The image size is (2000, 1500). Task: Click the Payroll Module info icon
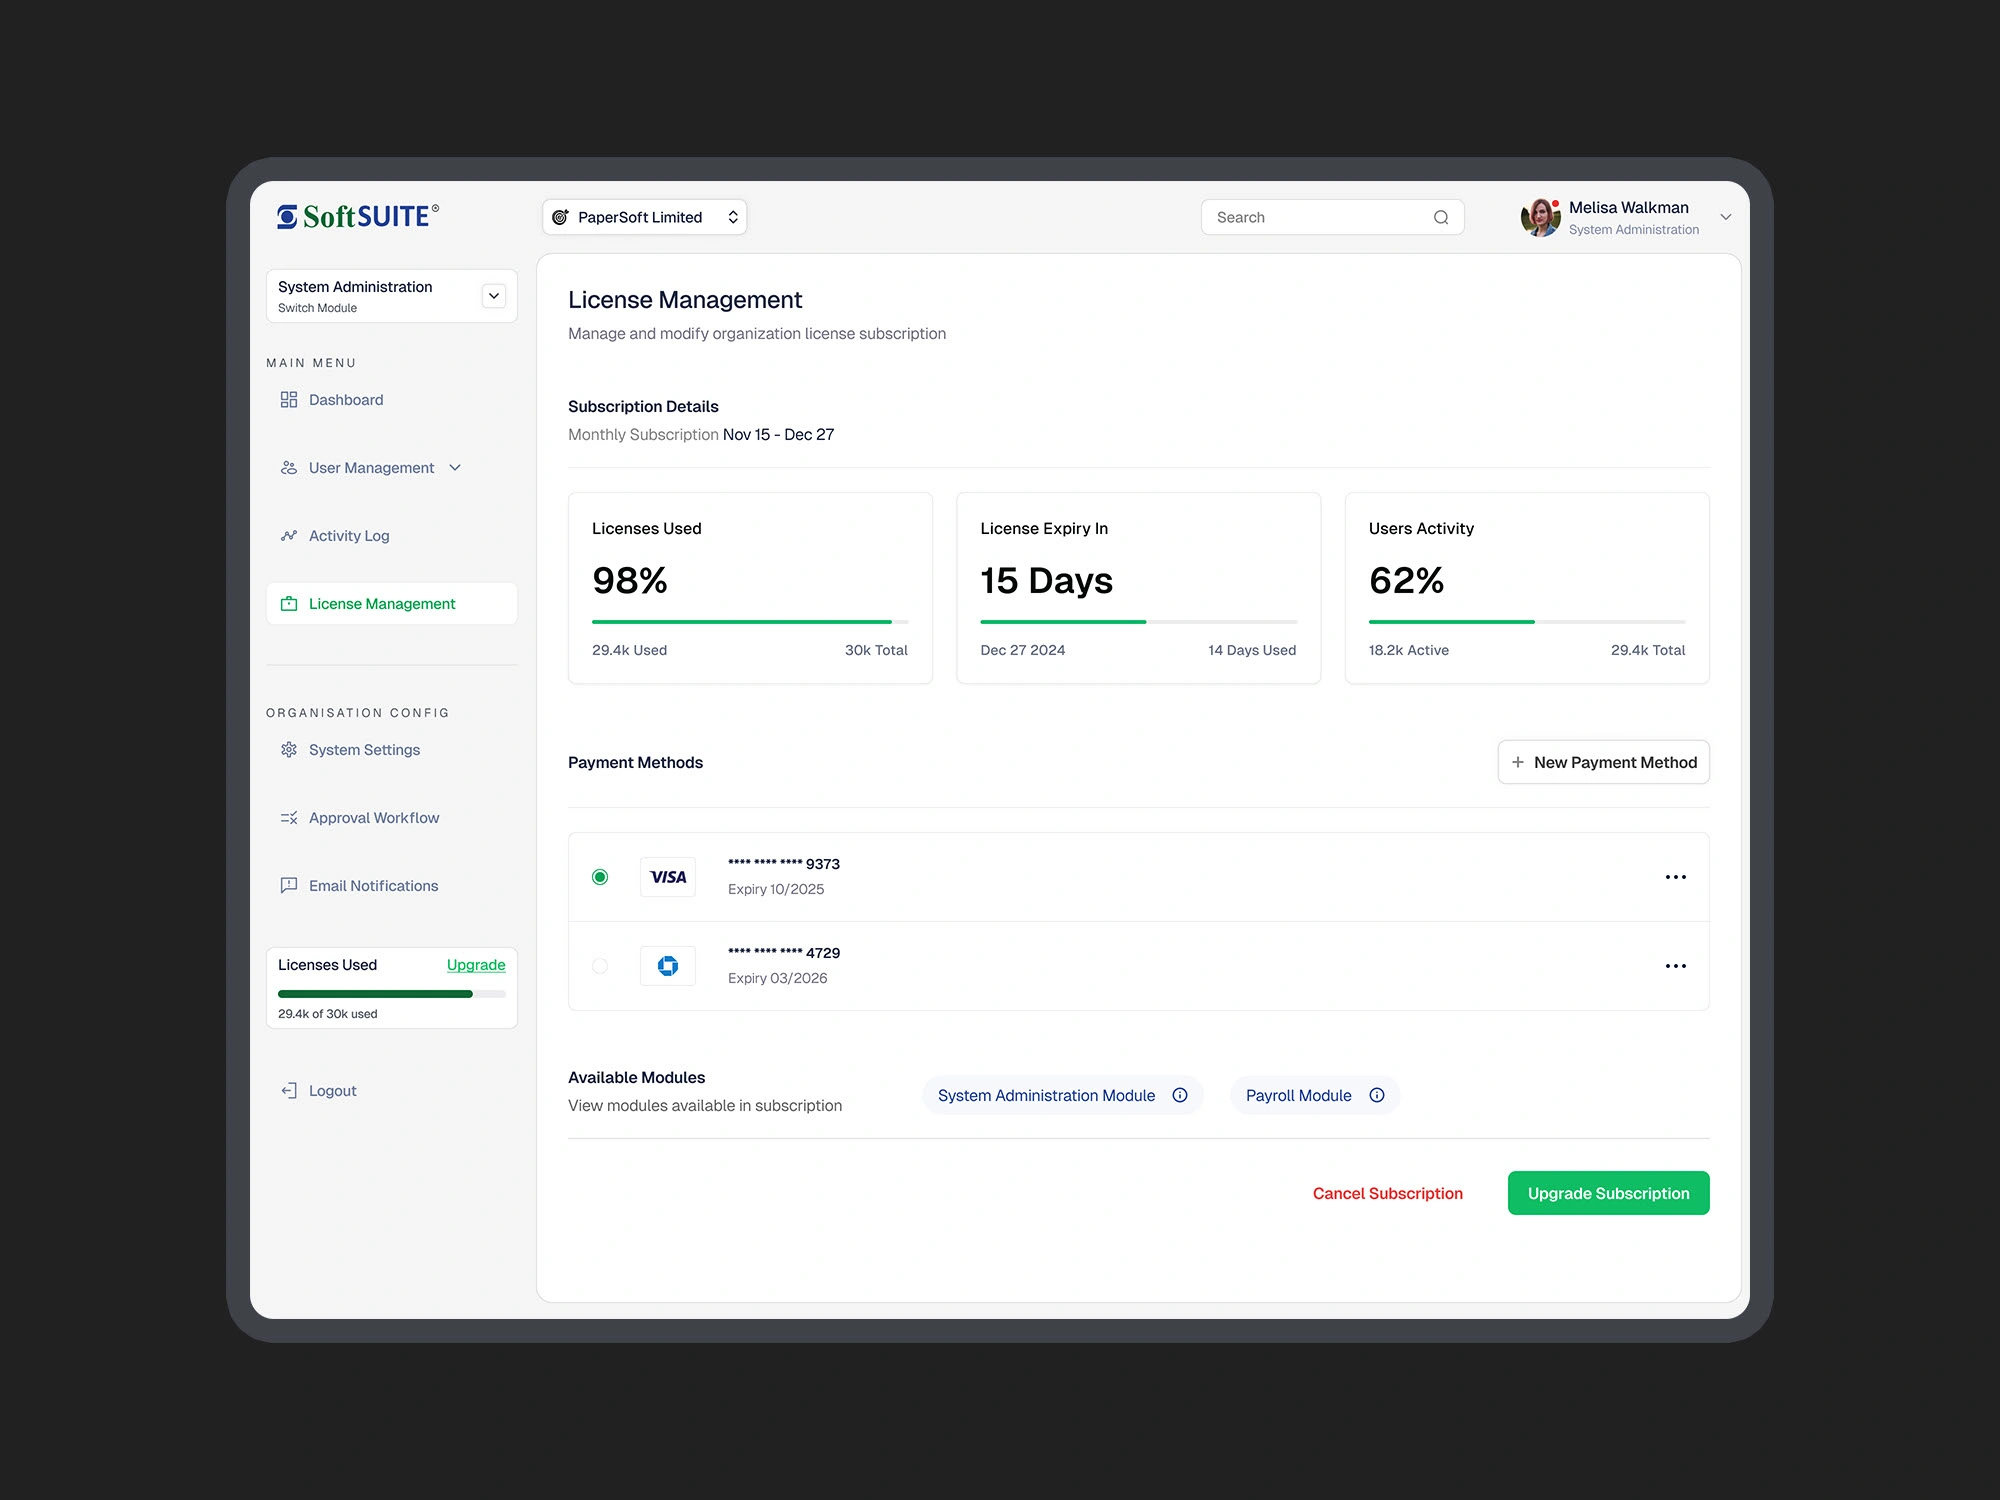click(x=1377, y=1095)
